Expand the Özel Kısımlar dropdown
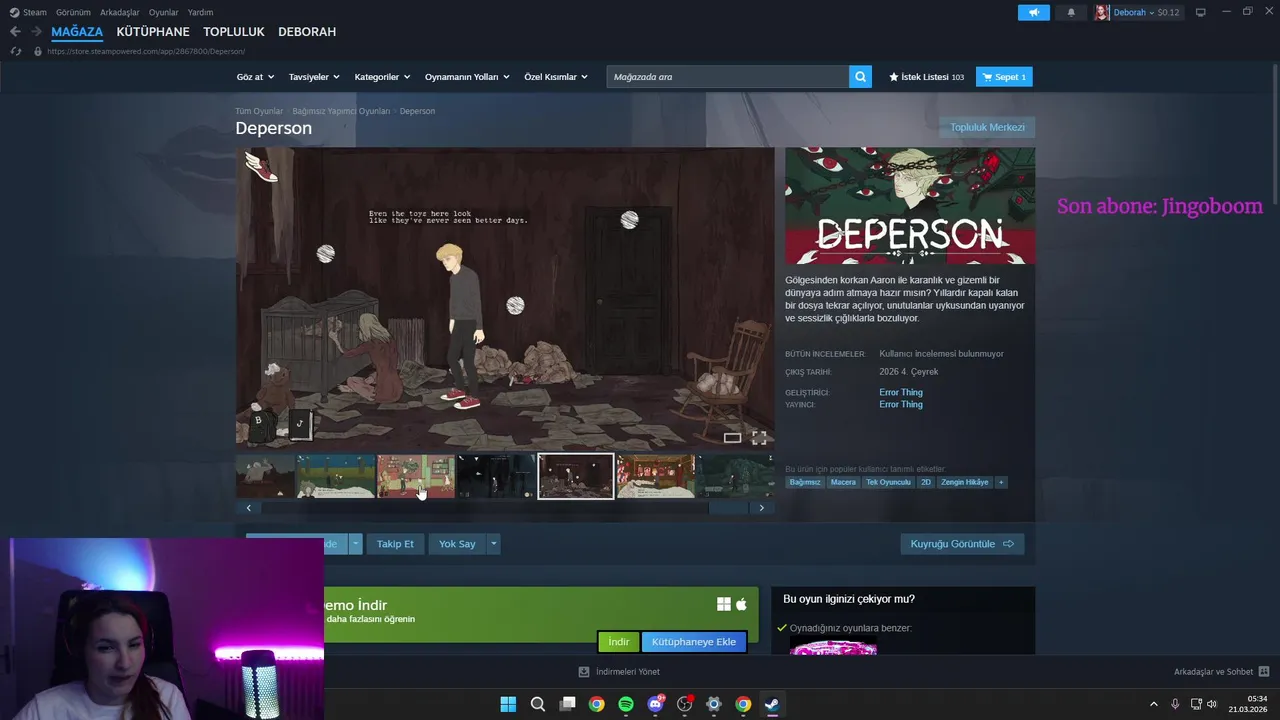This screenshot has width=1280, height=720. (556, 77)
